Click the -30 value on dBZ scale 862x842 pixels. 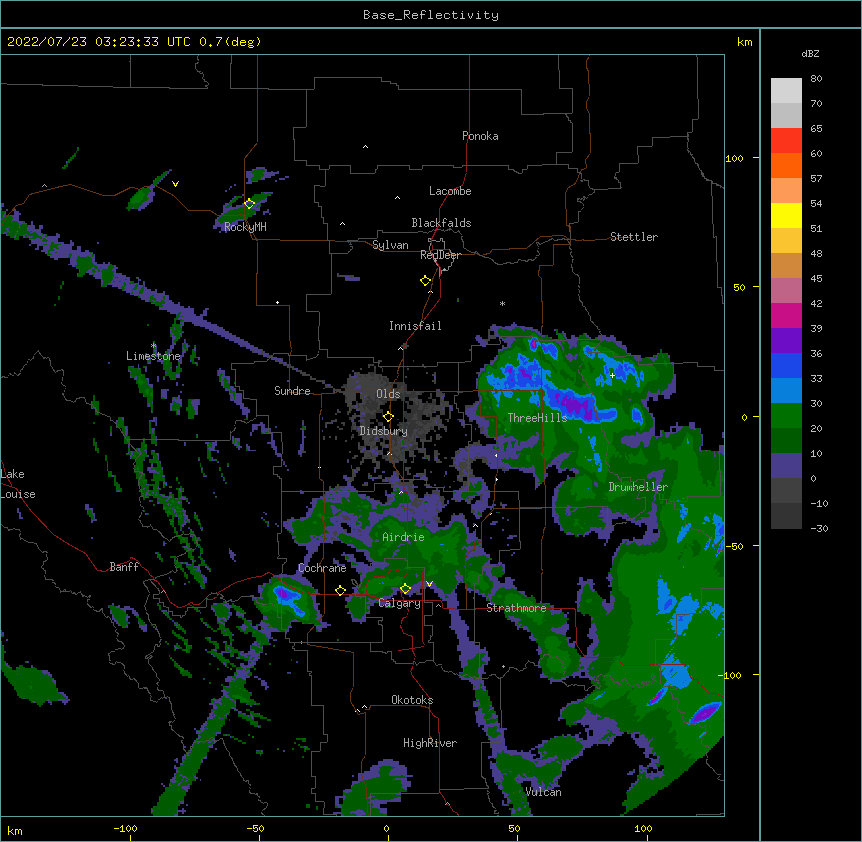tap(819, 528)
